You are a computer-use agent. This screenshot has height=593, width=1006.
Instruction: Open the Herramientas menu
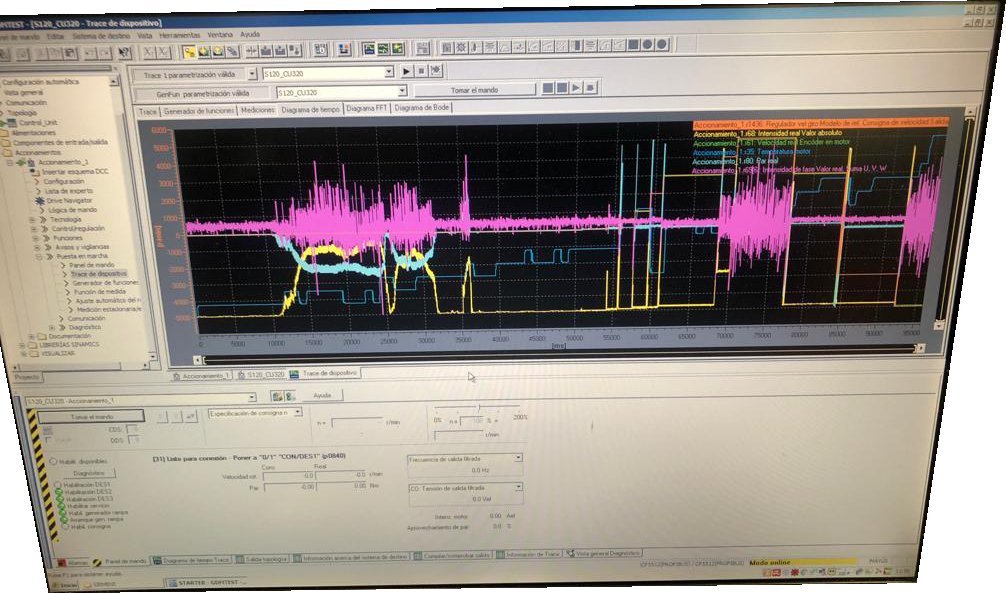coord(179,35)
